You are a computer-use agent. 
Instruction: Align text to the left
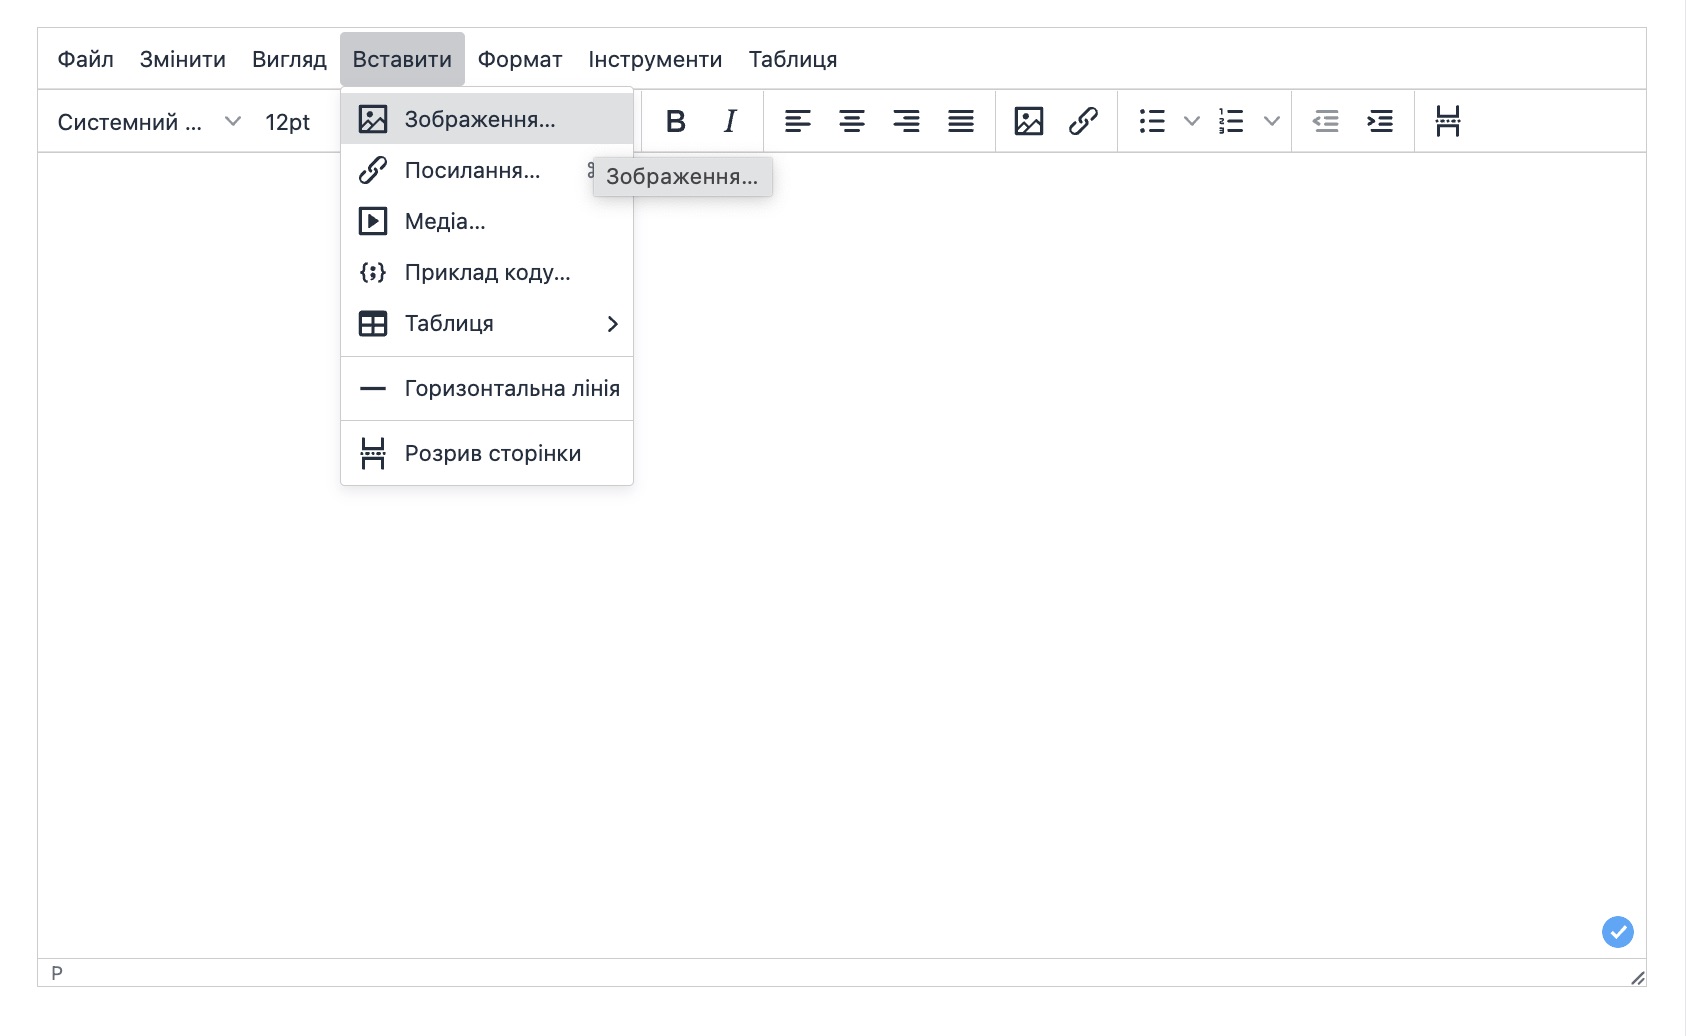pyautogui.click(x=797, y=121)
